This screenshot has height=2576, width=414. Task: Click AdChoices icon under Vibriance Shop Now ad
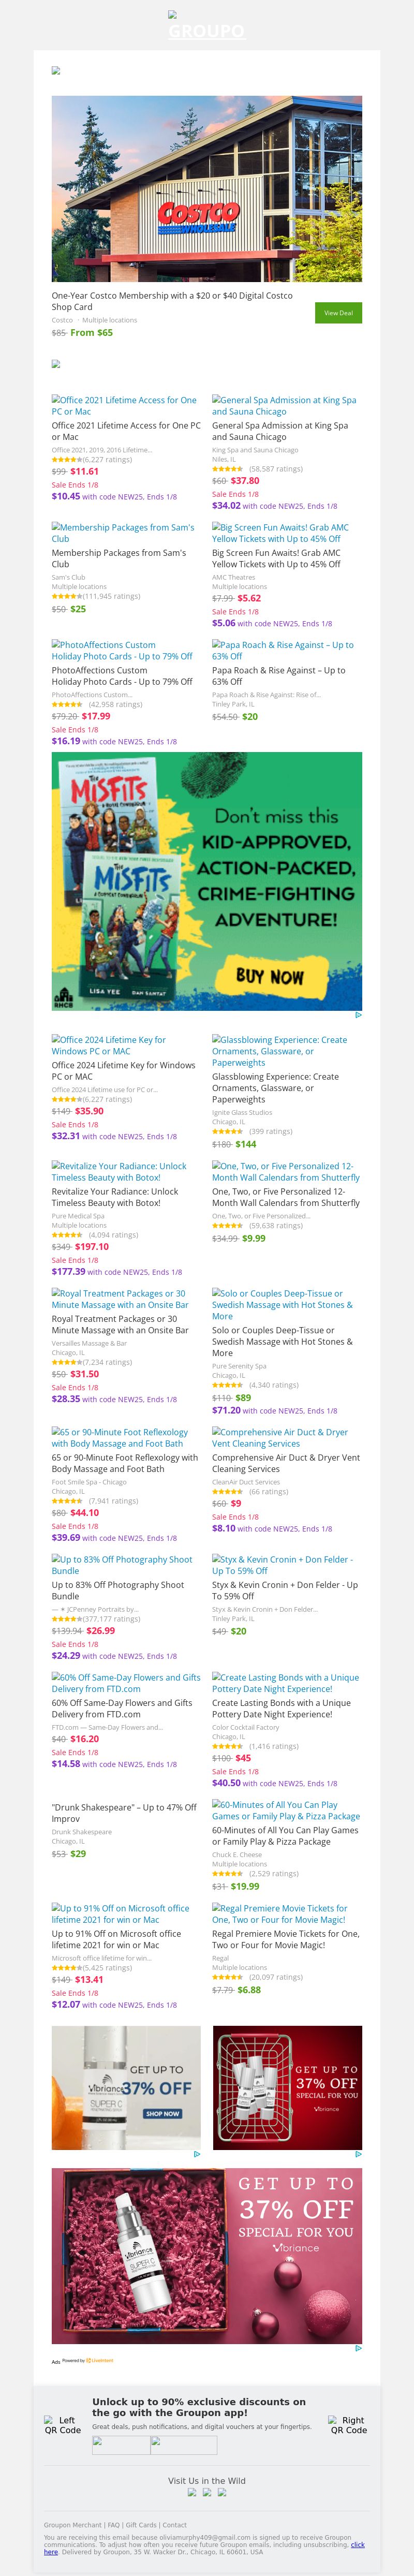196,2154
